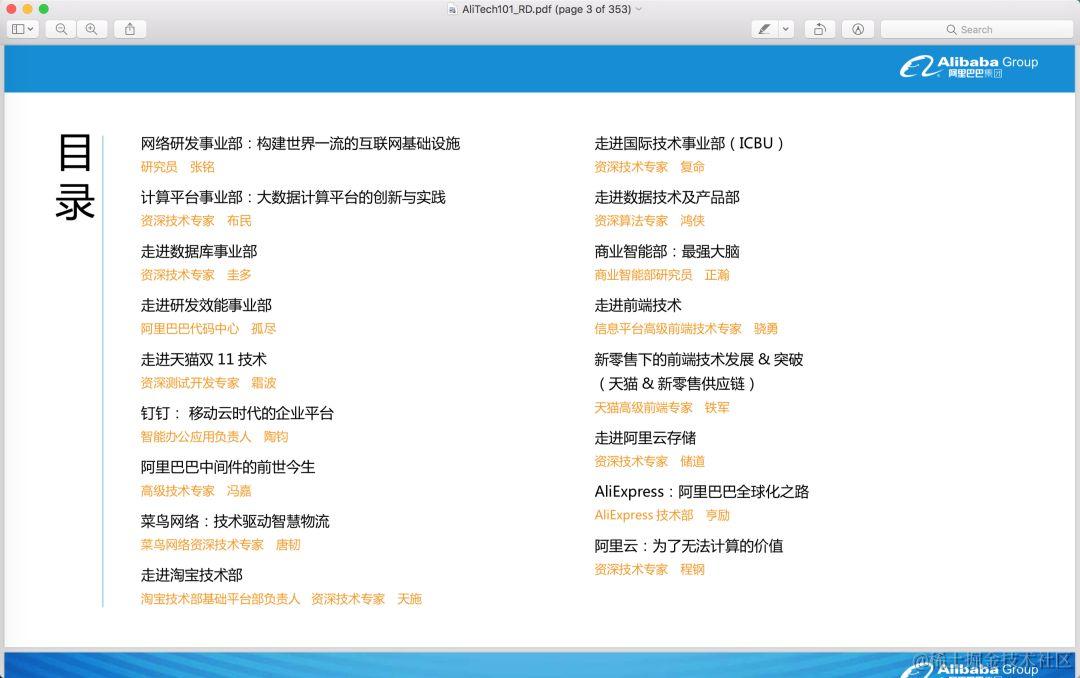This screenshot has width=1080, height=678.
Task: Select the line 高级技术专家 冯嘉
Action: [x=196, y=491]
